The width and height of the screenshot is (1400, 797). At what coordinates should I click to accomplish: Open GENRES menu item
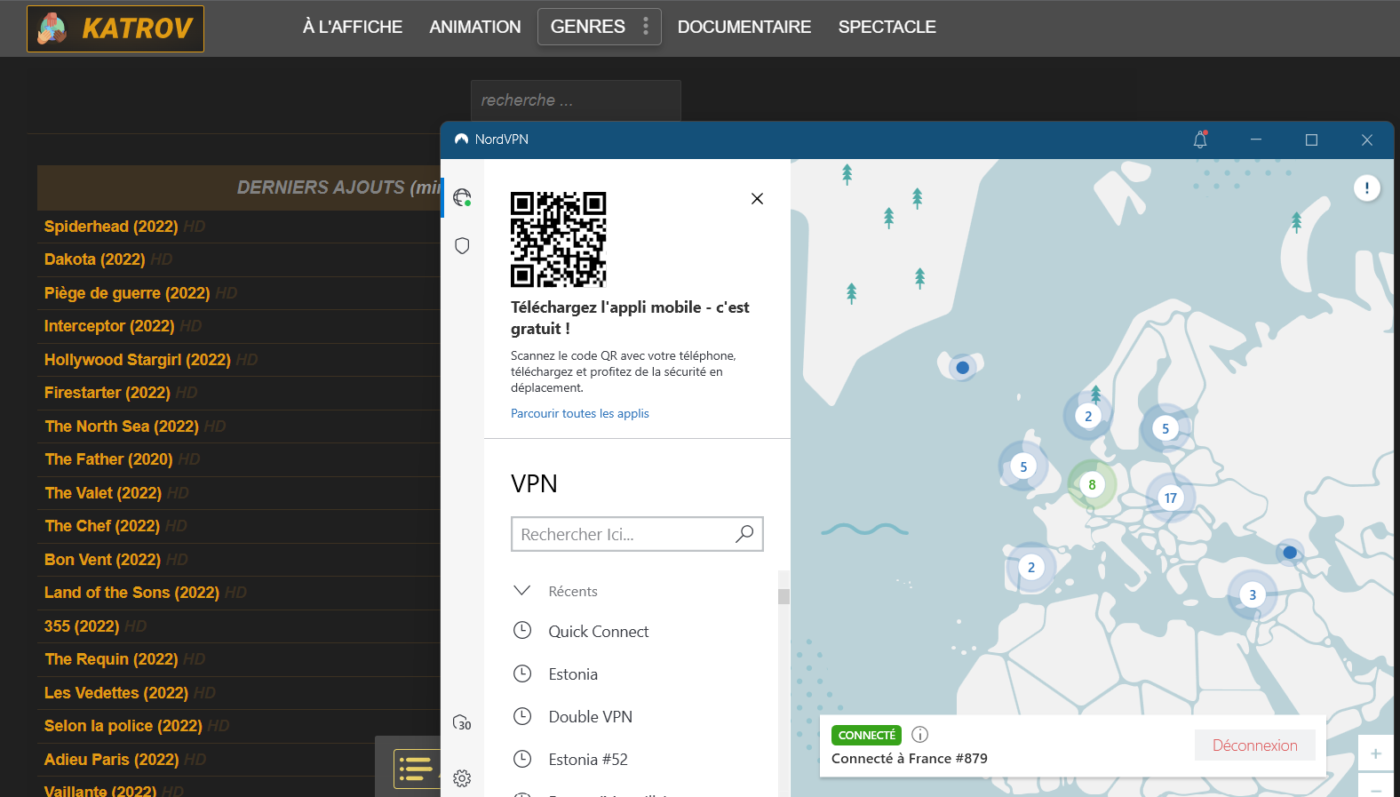588,27
